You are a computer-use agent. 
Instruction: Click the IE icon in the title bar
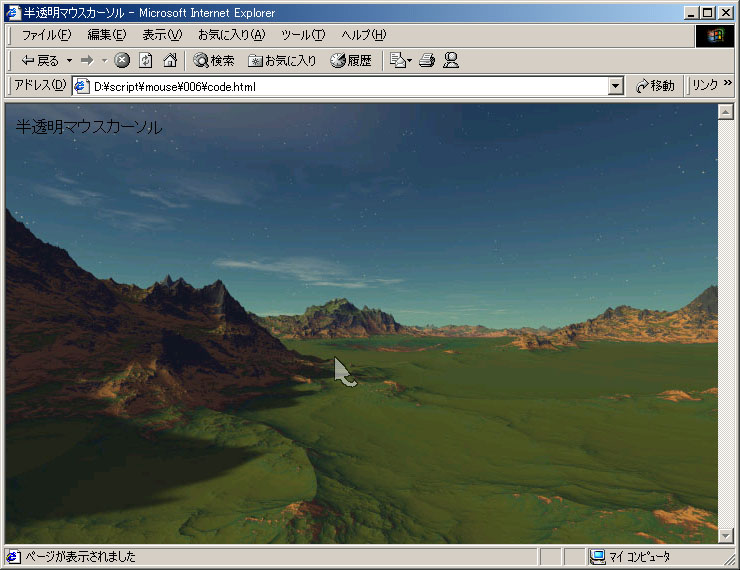click(13, 13)
